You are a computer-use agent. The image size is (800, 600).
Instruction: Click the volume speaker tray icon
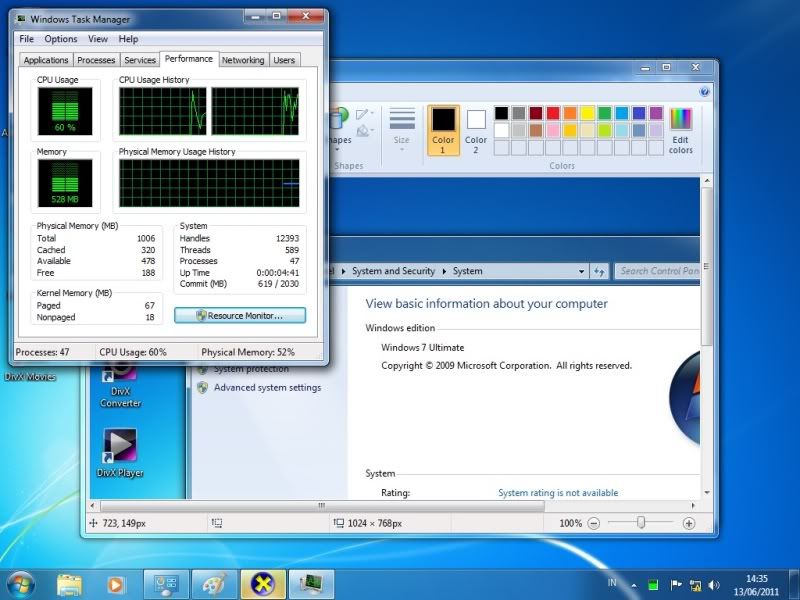coord(714,585)
